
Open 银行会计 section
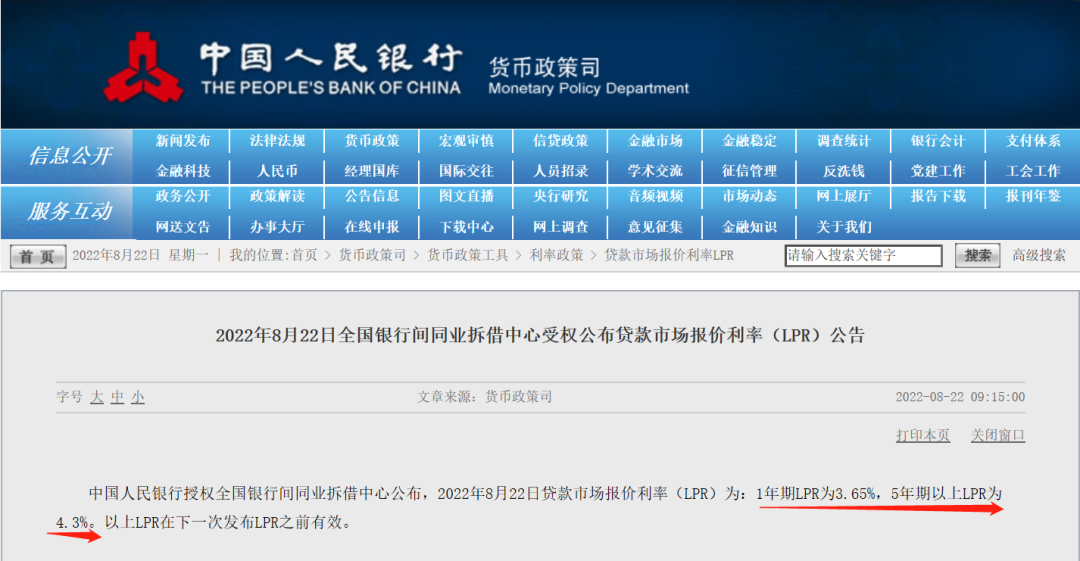pos(938,141)
